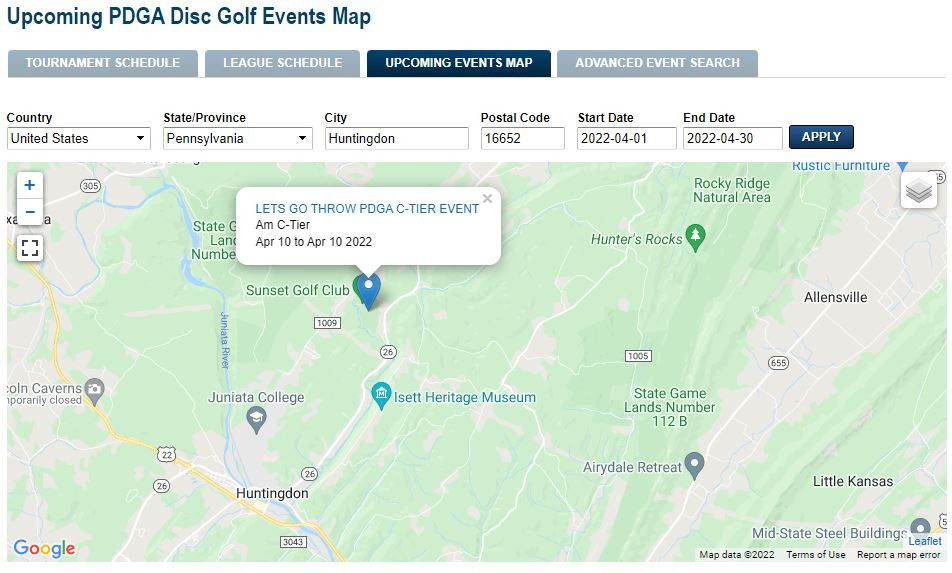Click the Start Date field

pyautogui.click(x=627, y=138)
